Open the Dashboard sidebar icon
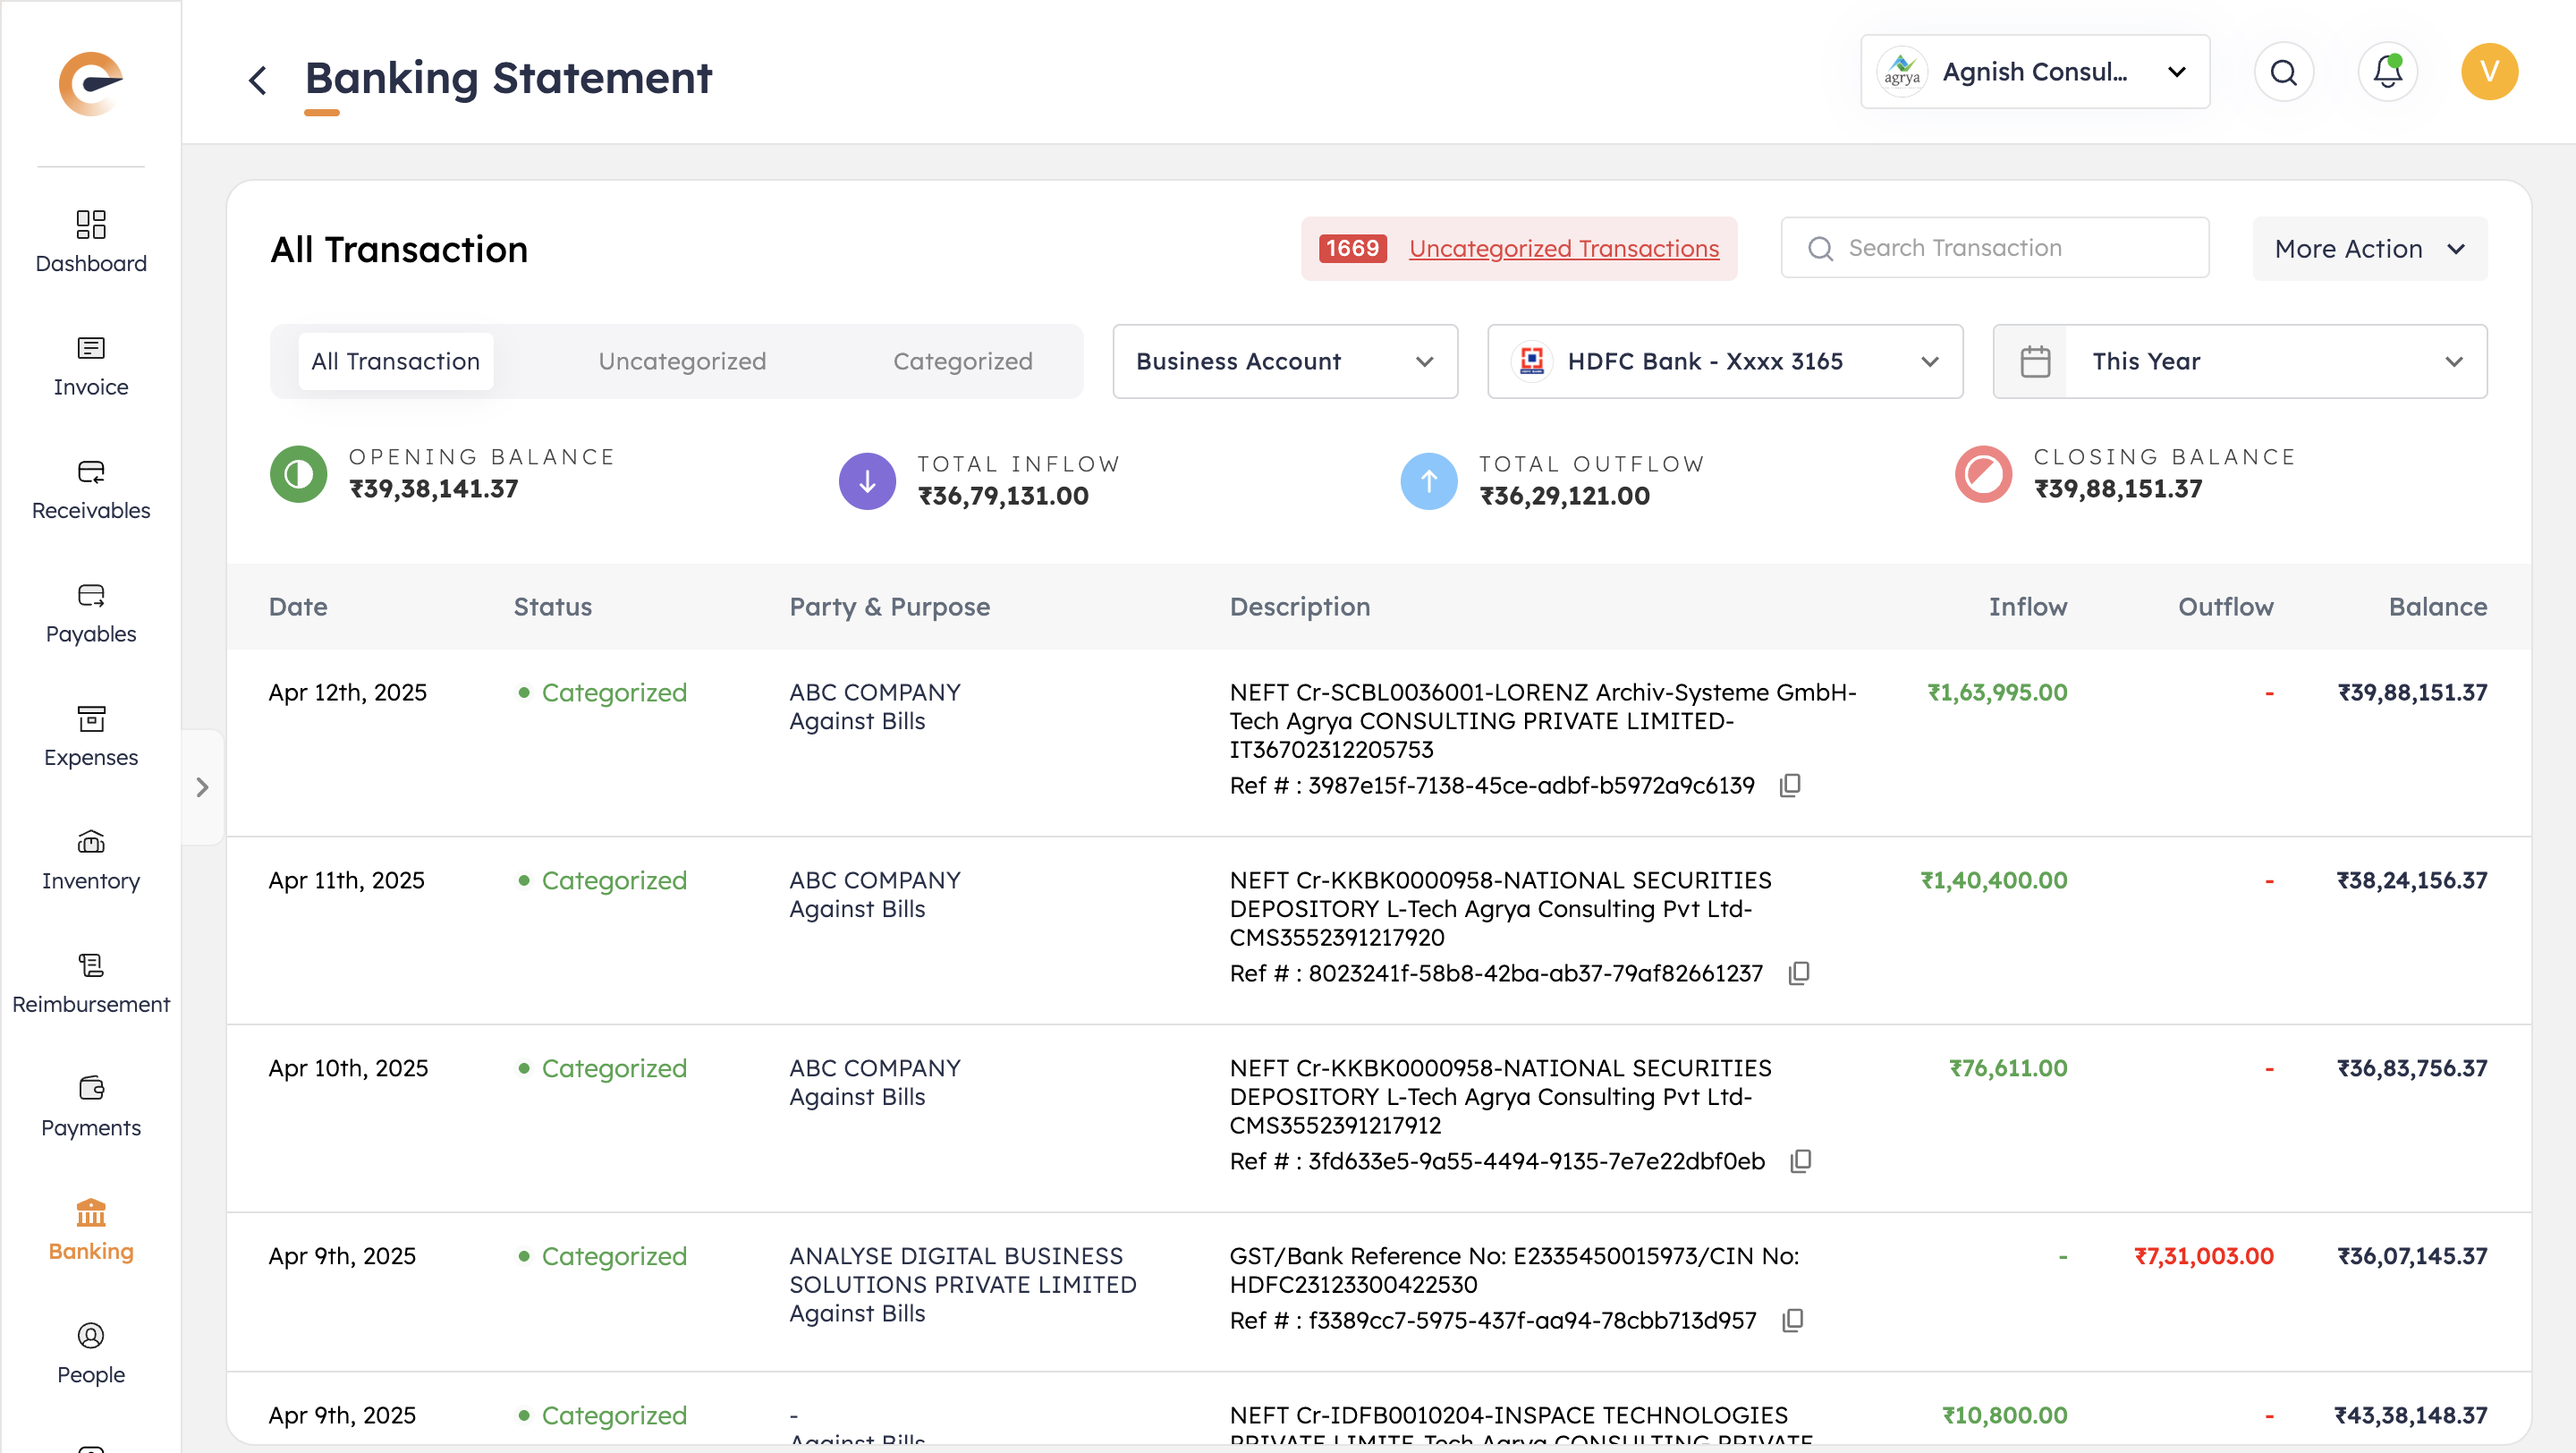The width and height of the screenshot is (2576, 1453). click(x=91, y=223)
